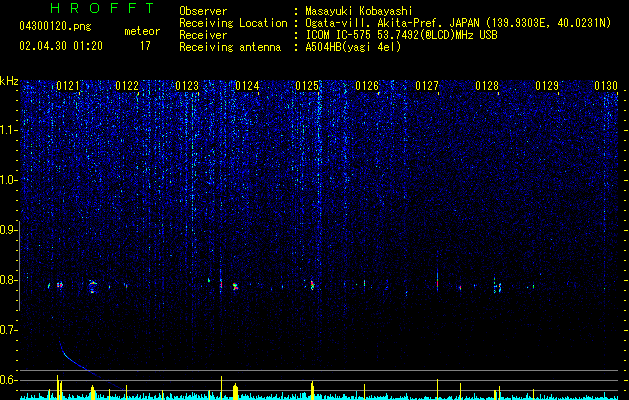Click the gray frequency range bar beside 0.8

19,266
